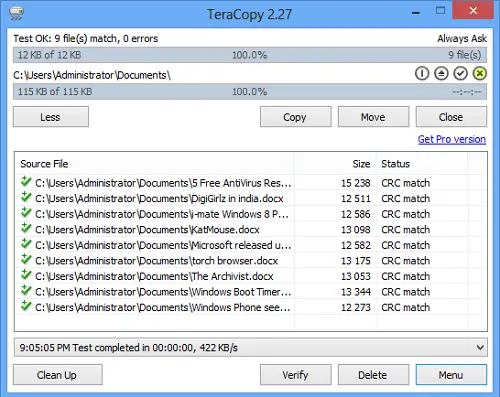The height and width of the screenshot is (397, 500).
Task: Select The Archivist.docx file path
Action: pos(154,276)
